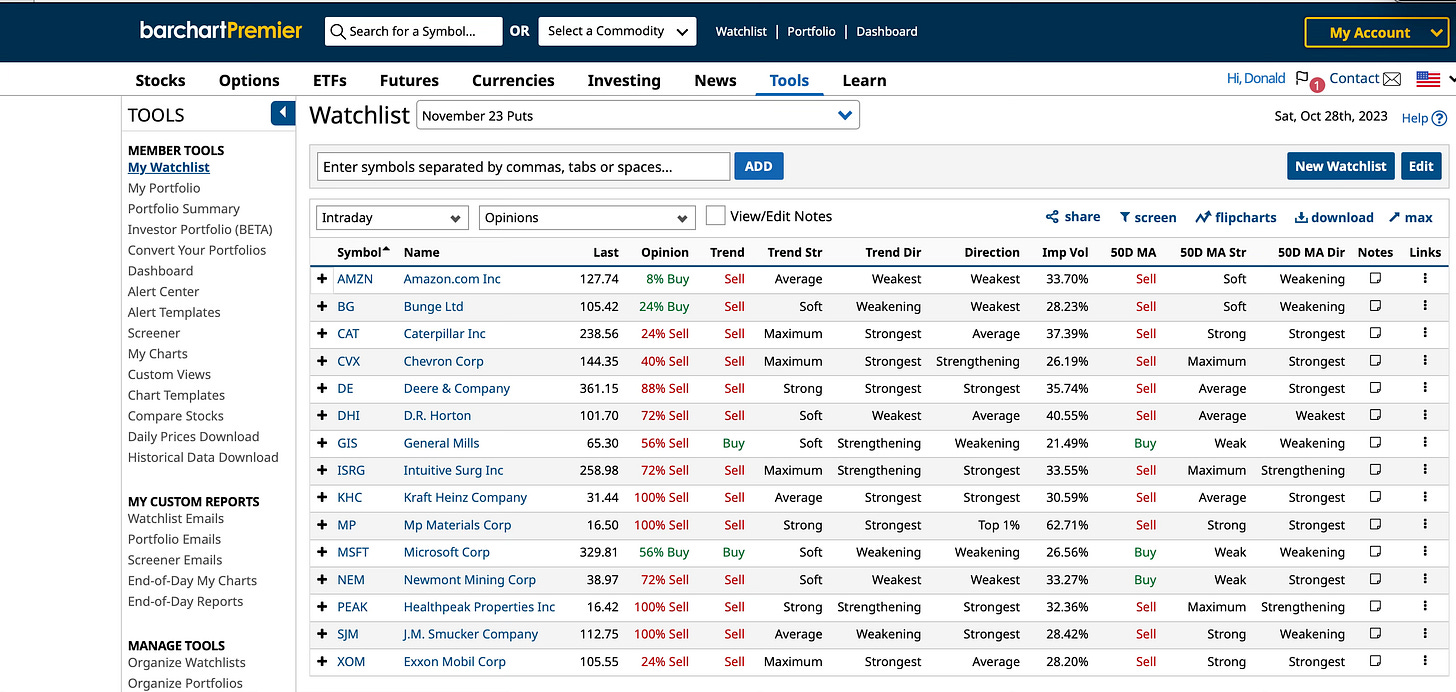Open the My Account dropdown
The width and height of the screenshot is (1456, 692).
click(x=1375, y=32)
